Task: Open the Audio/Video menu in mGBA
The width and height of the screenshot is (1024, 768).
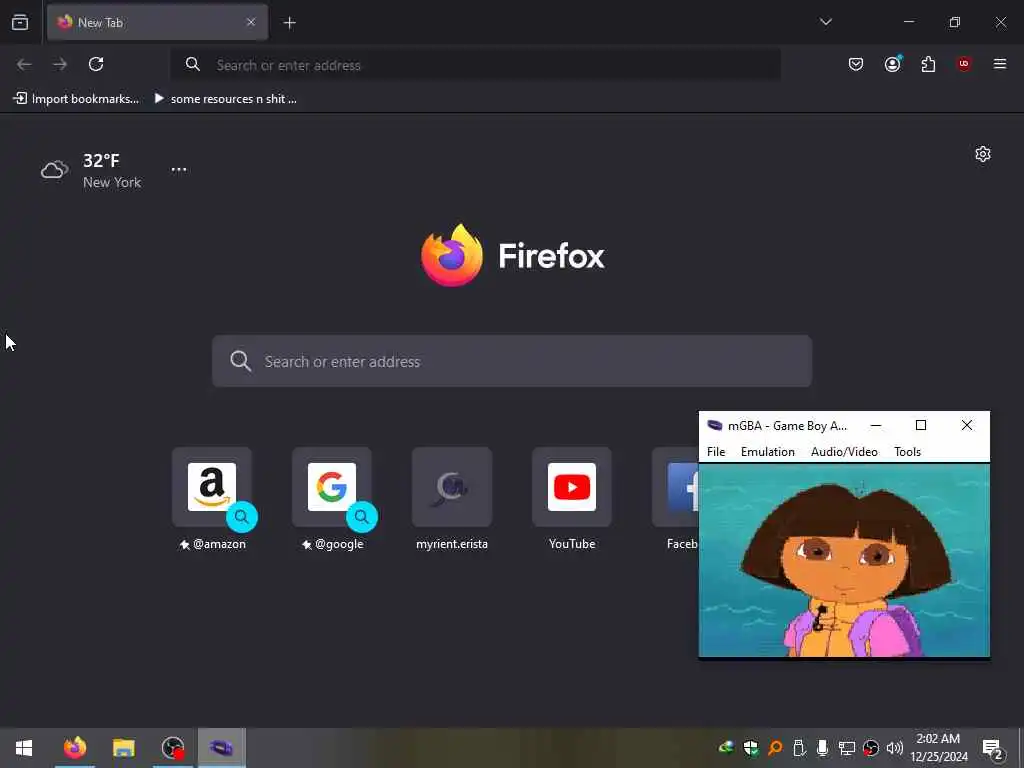Action: point(844,452)
